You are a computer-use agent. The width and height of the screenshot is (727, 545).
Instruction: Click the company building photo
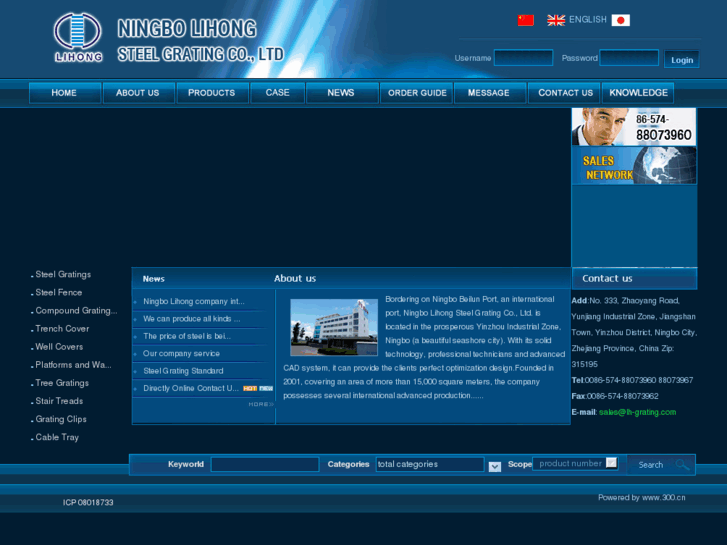click(334, 327)
